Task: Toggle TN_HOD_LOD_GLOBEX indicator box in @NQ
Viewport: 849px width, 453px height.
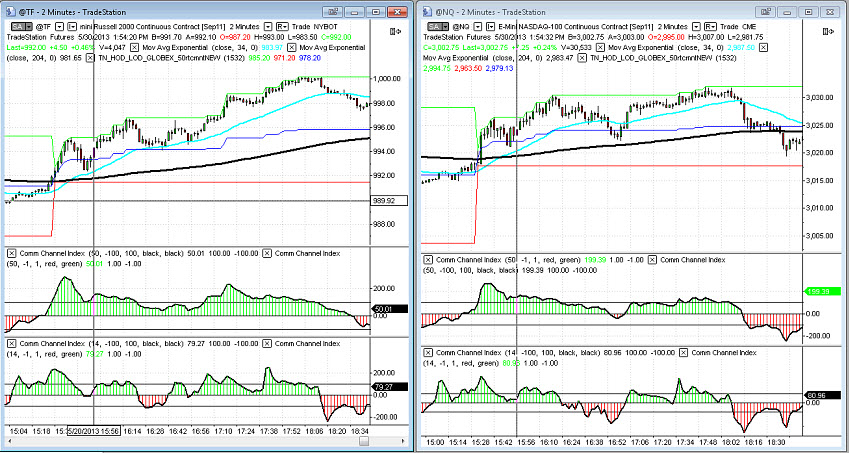Action: click(582, 58)
